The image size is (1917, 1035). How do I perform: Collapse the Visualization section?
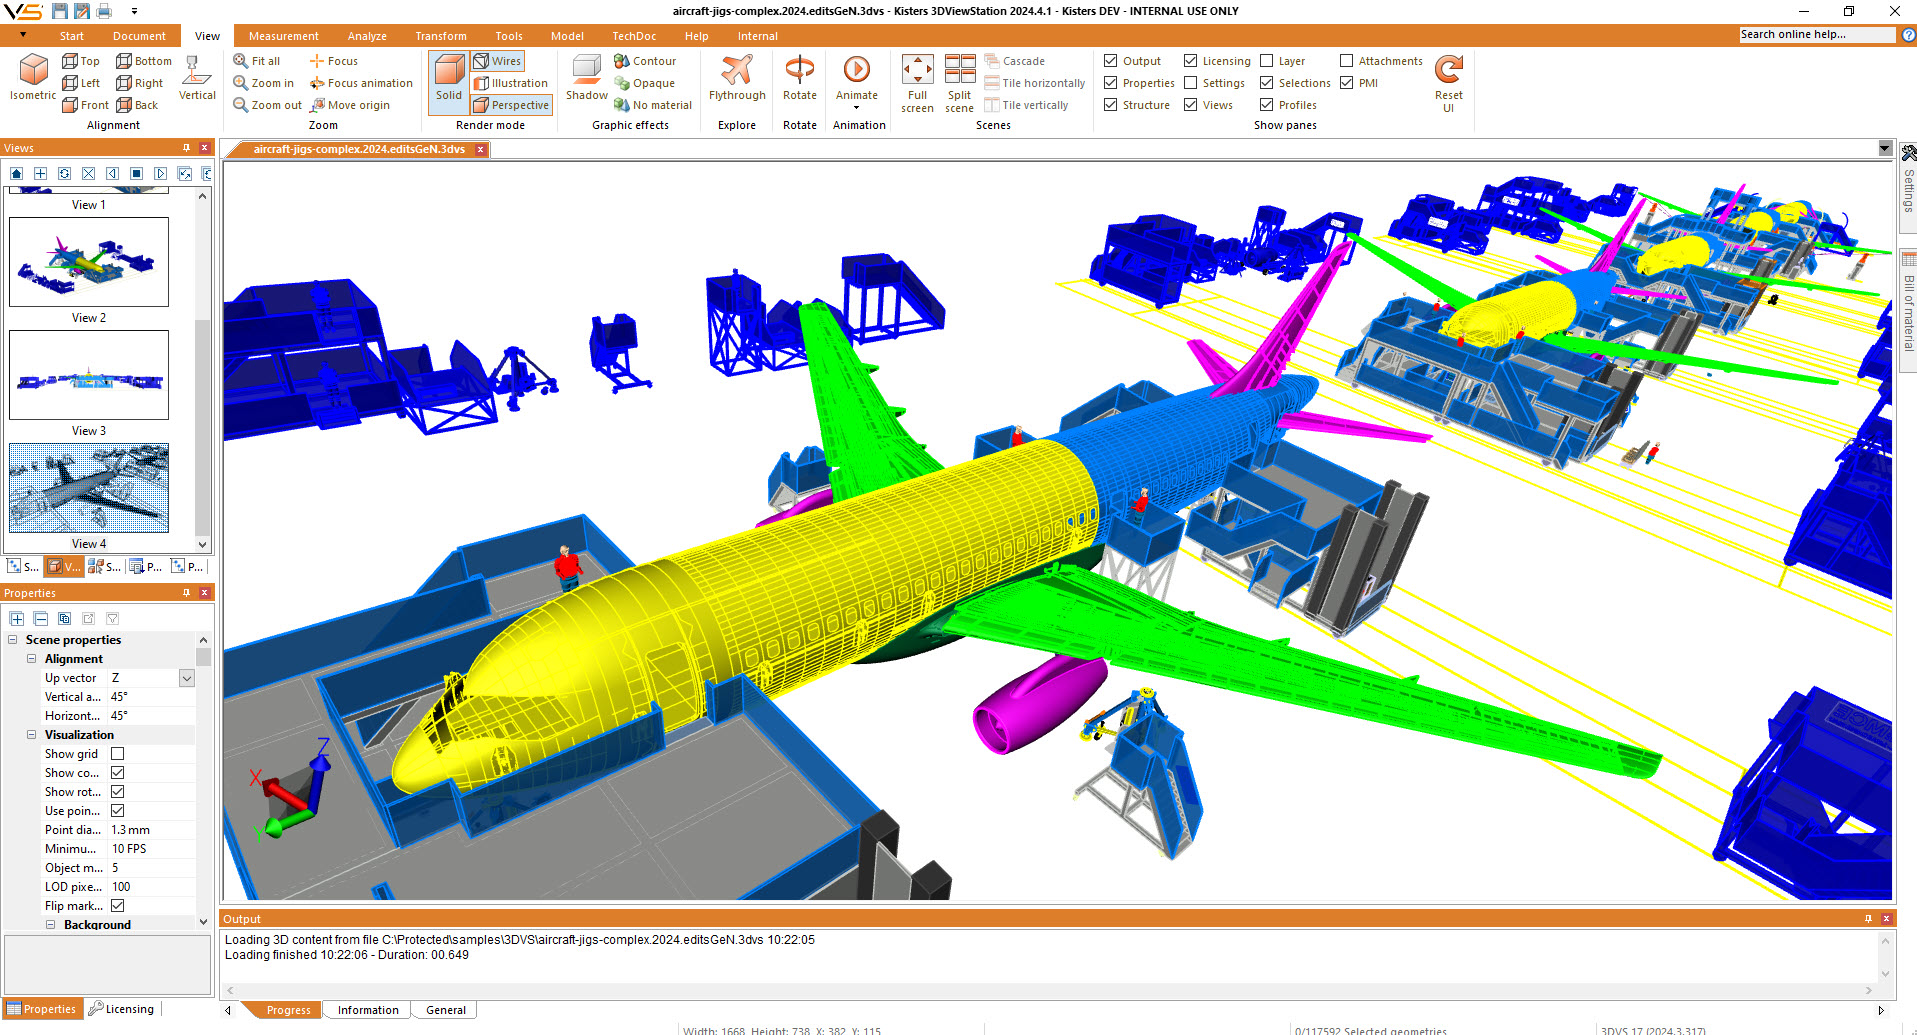pyautogui.click(x=31, y=735)
